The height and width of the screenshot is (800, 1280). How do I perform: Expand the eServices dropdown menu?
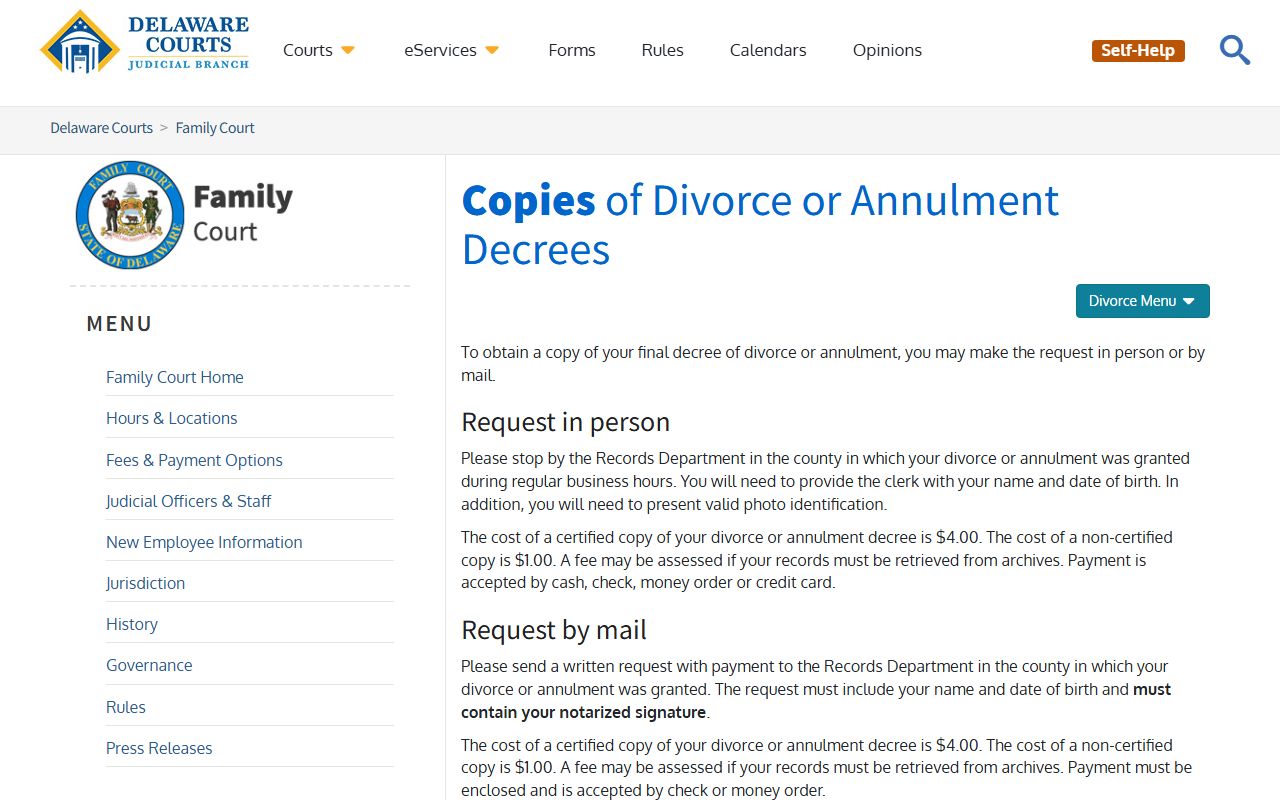click(x=452, y=50)
